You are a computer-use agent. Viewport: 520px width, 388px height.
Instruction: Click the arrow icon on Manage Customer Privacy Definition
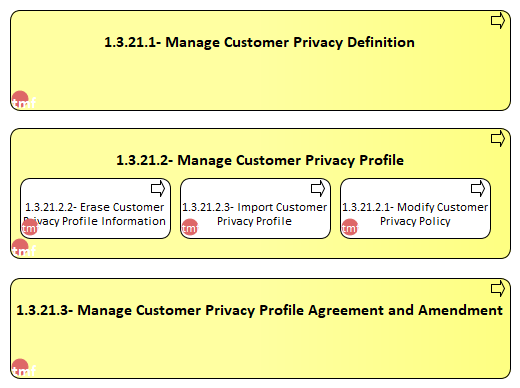(498, 21)
